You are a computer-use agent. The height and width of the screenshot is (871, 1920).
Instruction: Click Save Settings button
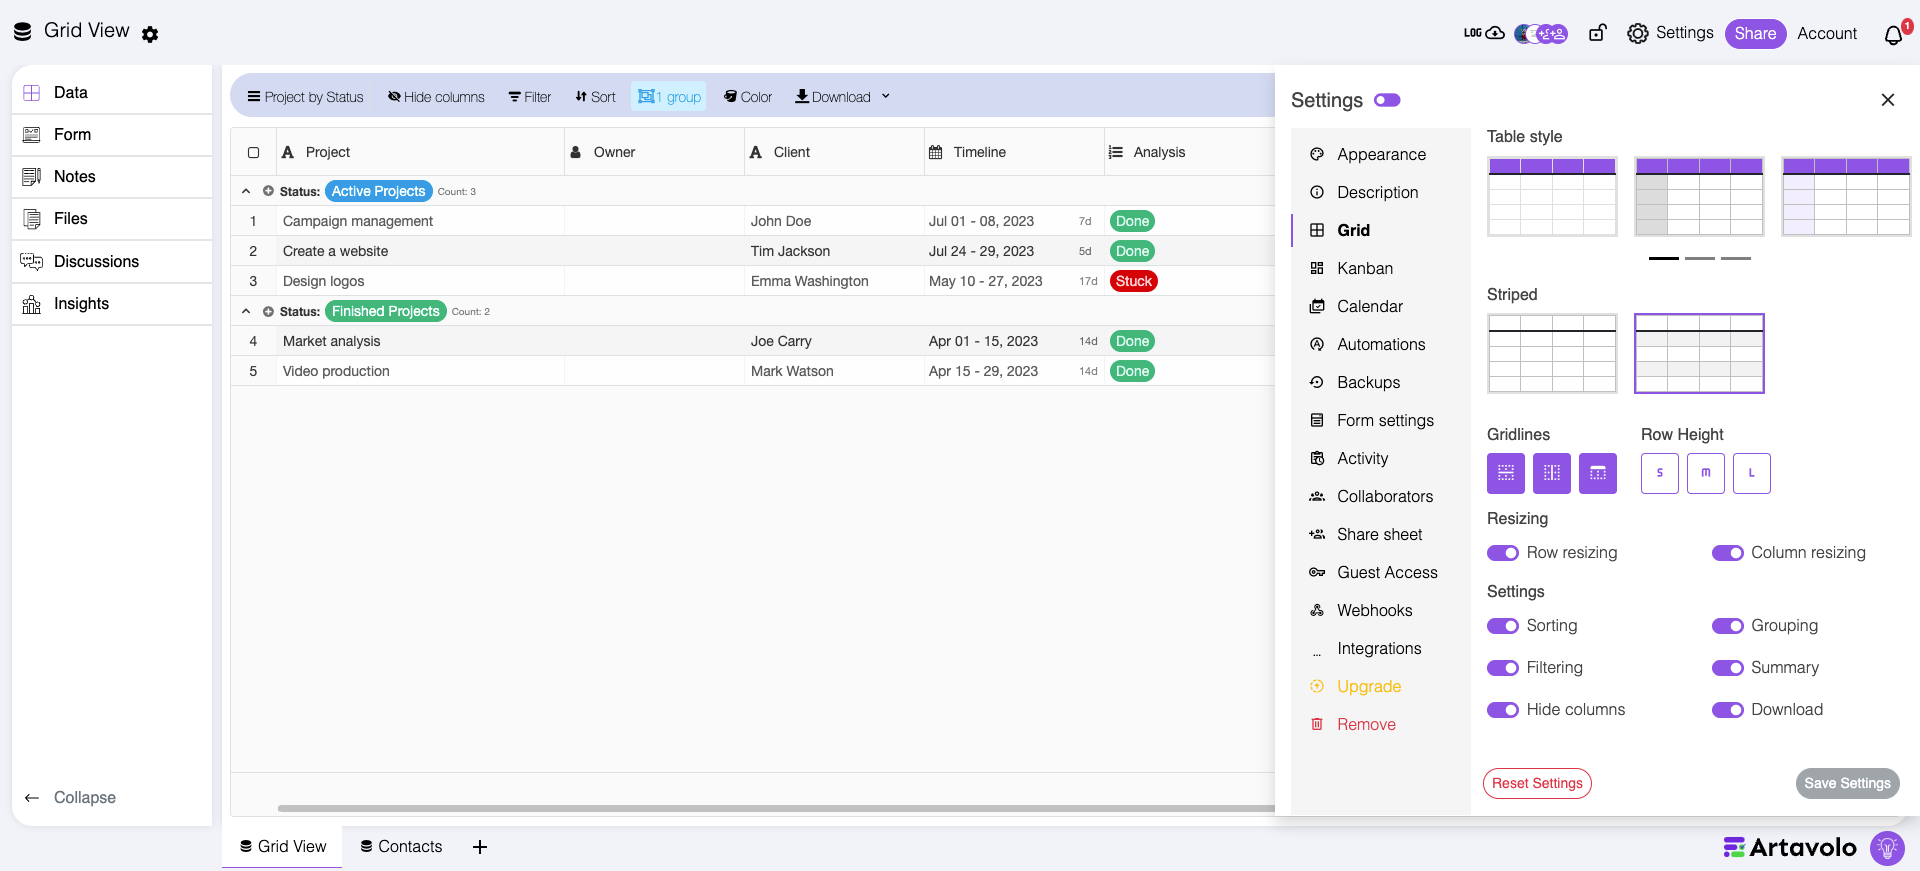click(x=1847, y=783)
